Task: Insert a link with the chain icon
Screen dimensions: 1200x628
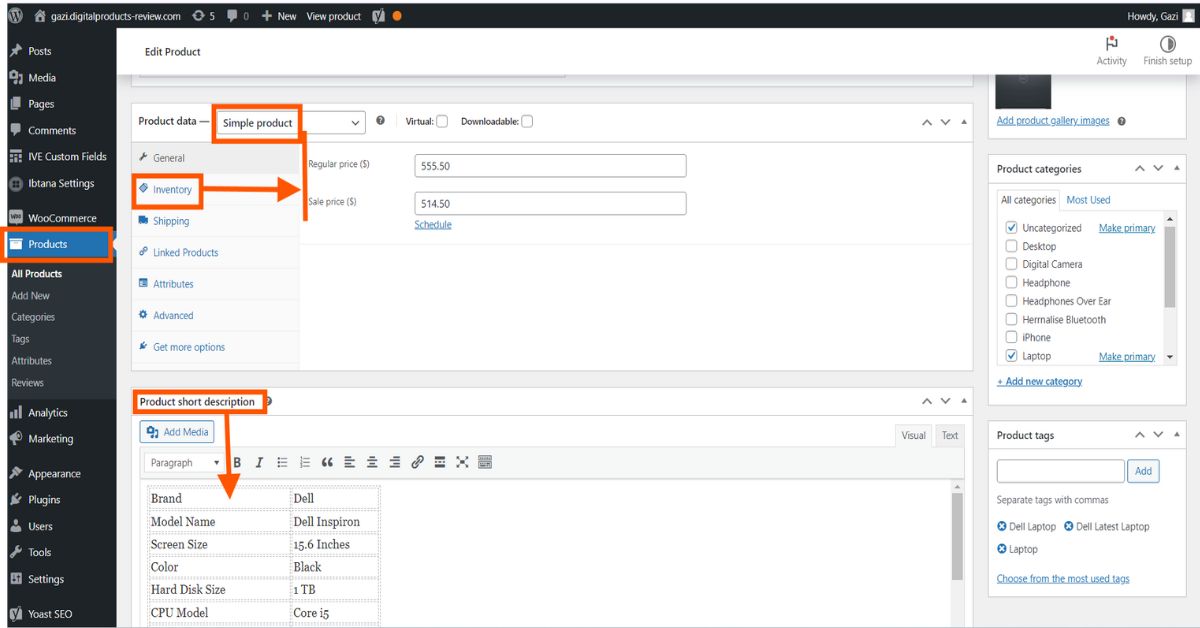Action: (417, 463)
